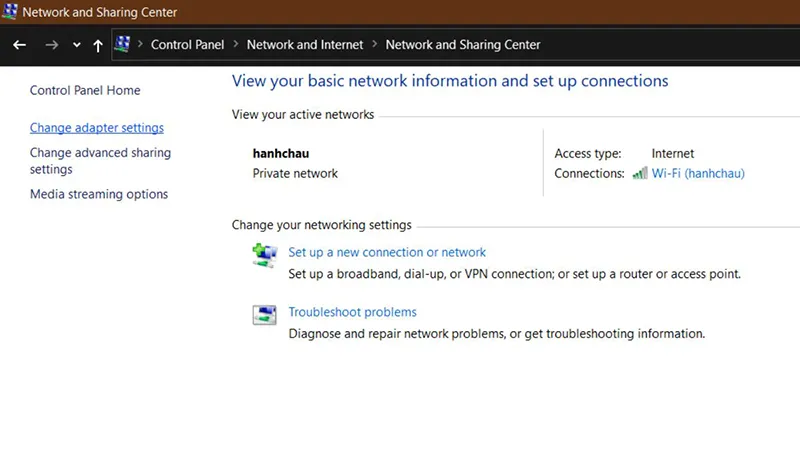Open Control Panel Home
The image size is (800, 450).
click(x=85, y=90)
